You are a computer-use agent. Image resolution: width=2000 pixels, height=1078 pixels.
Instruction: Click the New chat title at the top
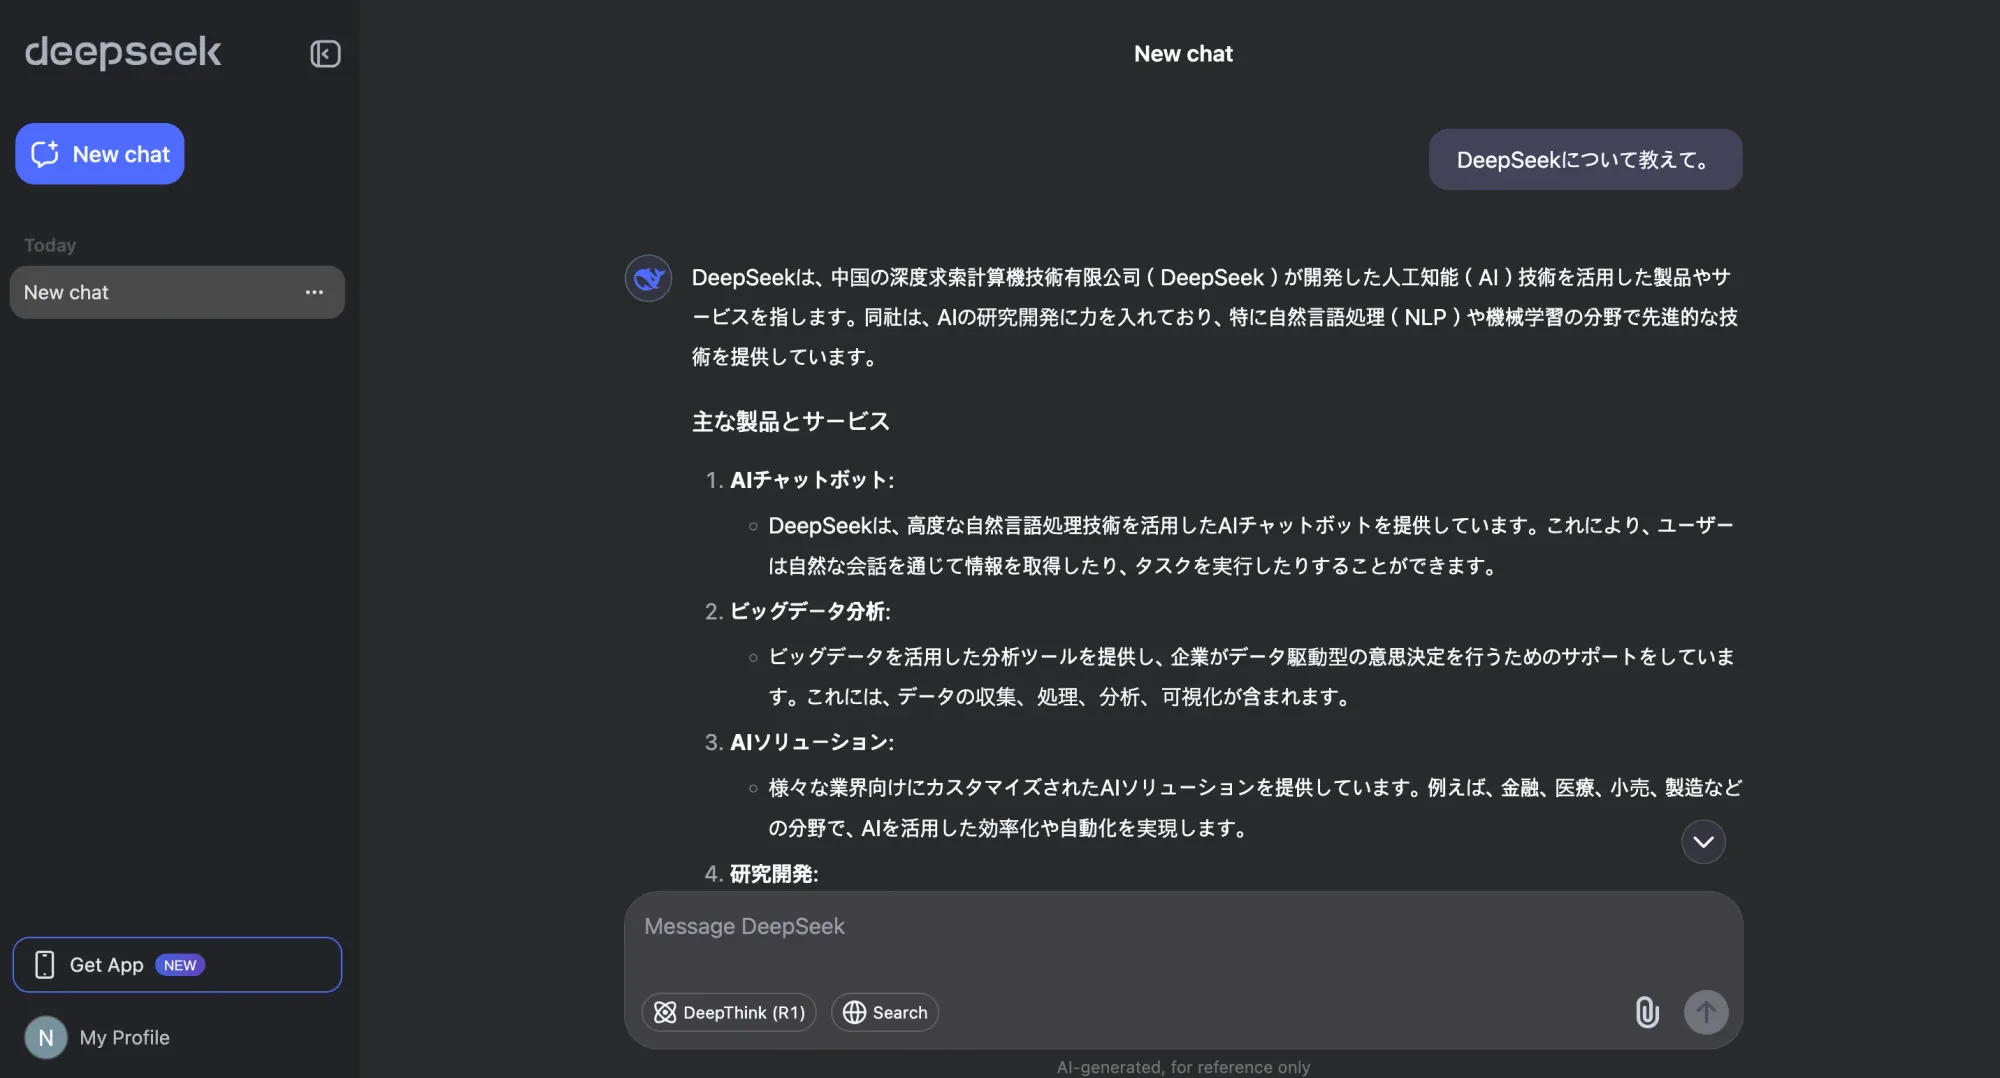[x=1183, y=54]
